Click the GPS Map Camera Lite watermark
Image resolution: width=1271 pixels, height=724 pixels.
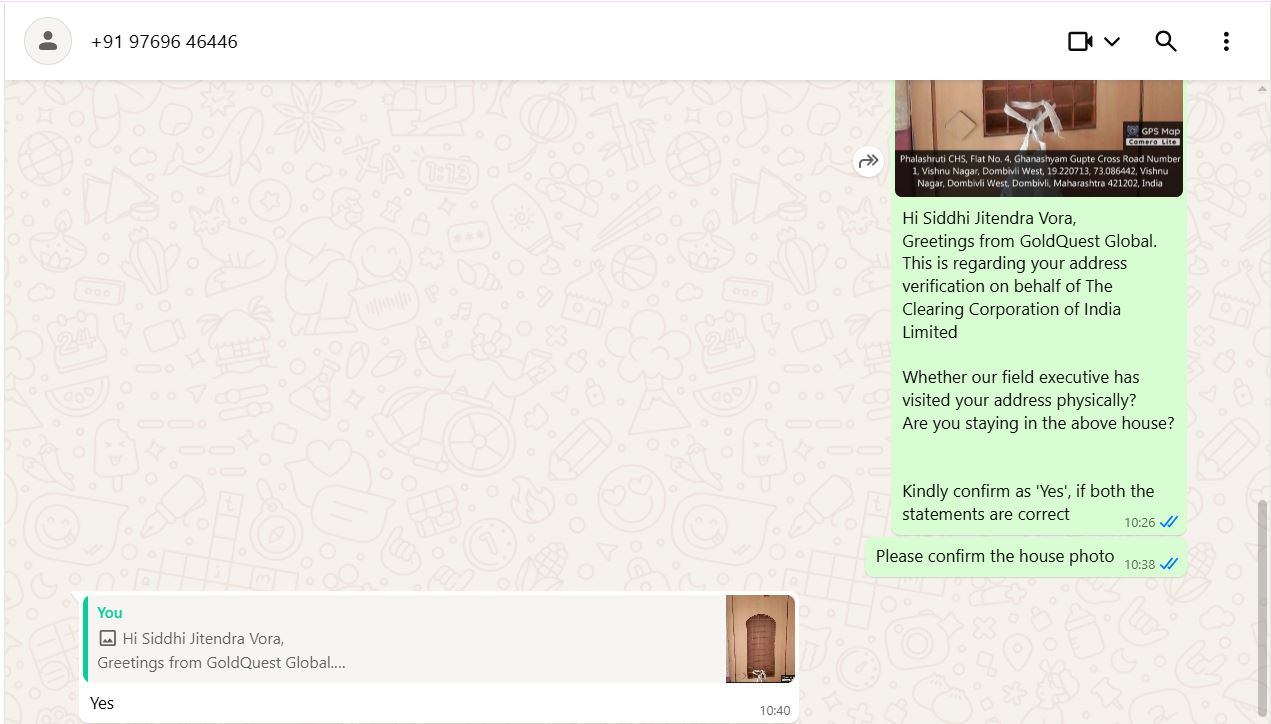(x=1152, y=135)
